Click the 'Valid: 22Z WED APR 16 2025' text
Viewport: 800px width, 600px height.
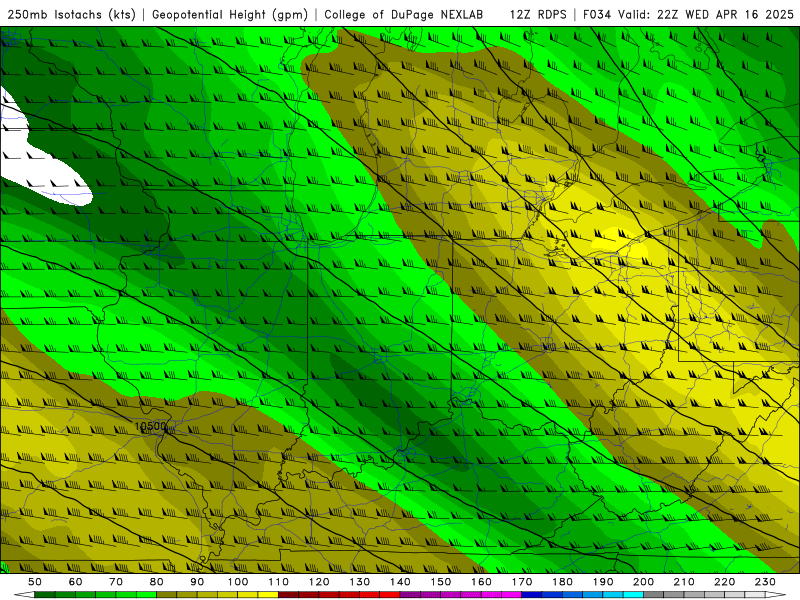click(x=706, y=15)
